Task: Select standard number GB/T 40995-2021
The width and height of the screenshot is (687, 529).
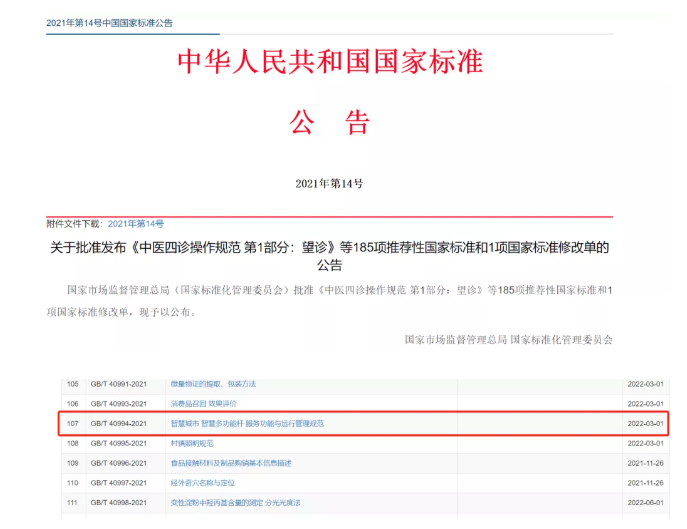Action: coord(119,442)
